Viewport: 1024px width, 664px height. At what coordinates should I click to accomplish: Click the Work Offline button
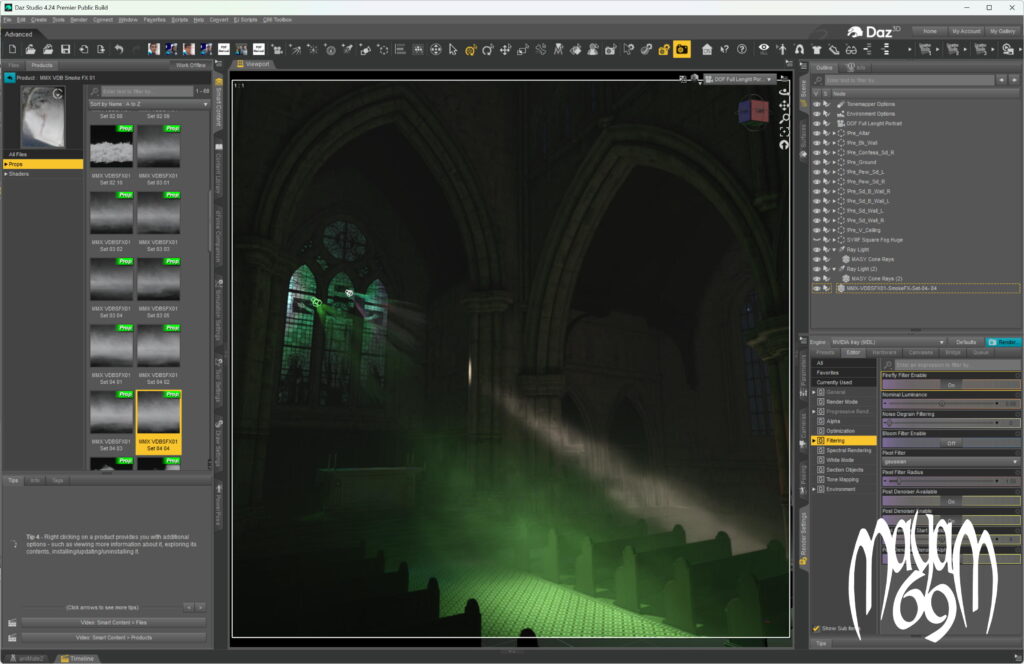tap(191, 65)
